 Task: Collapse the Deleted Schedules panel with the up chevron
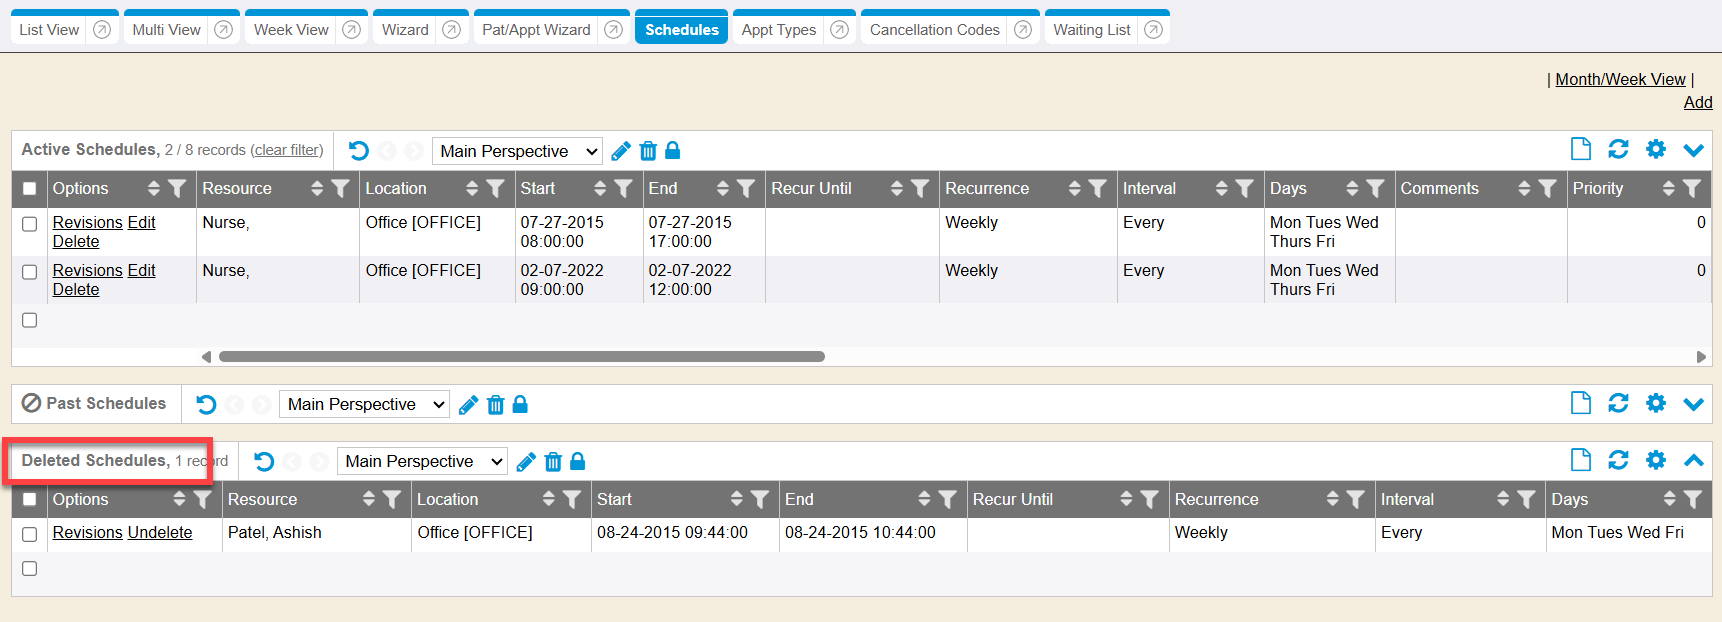1693,460
